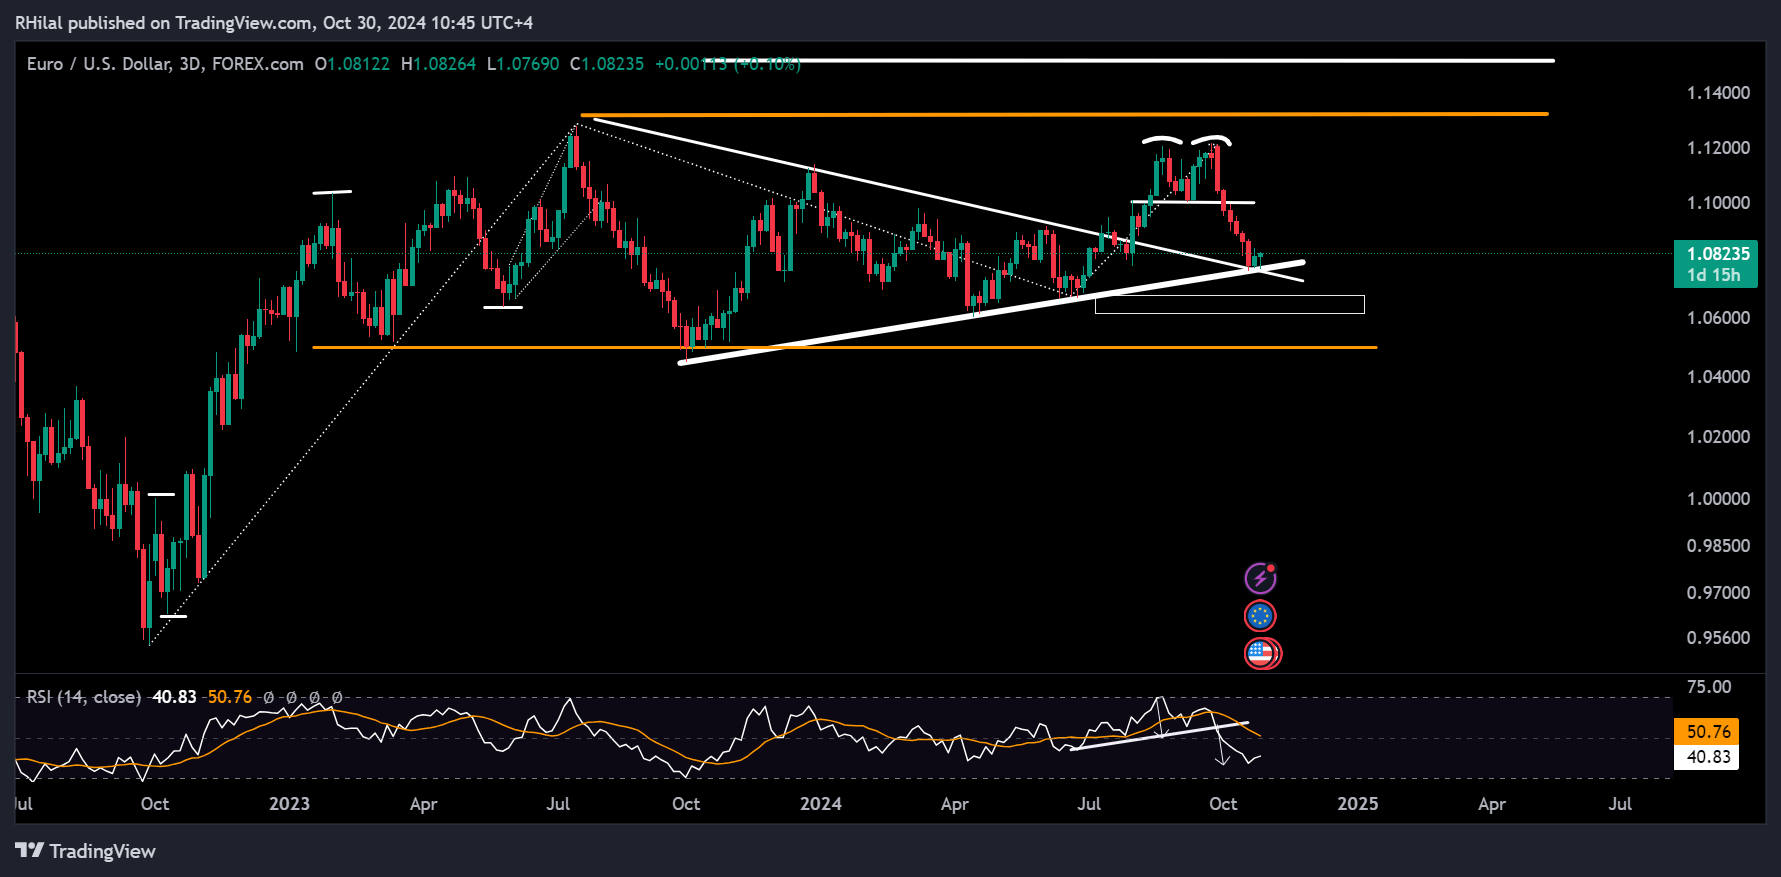Click the current price label 1.08235
The height and width of the screenshot is (877, 1781).
click(1718, 254)
